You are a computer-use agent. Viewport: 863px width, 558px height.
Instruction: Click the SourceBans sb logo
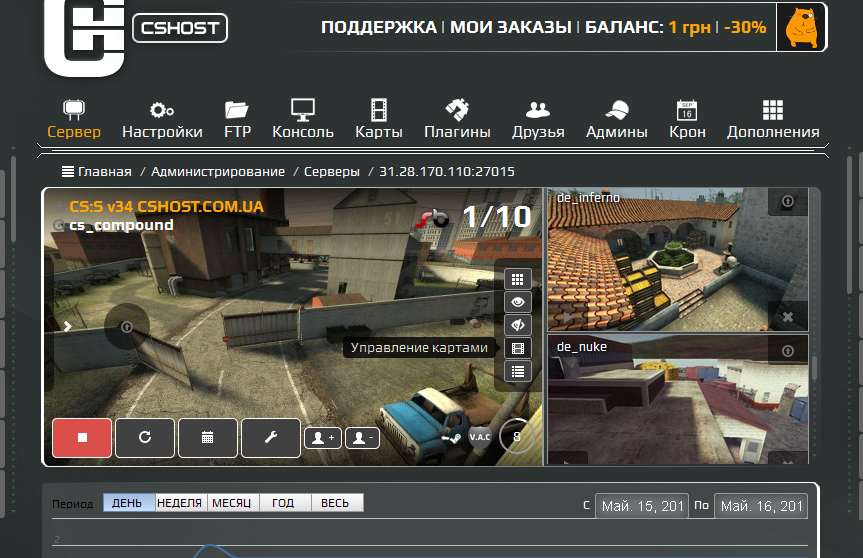pyautogui.click(x=432, y=219)
